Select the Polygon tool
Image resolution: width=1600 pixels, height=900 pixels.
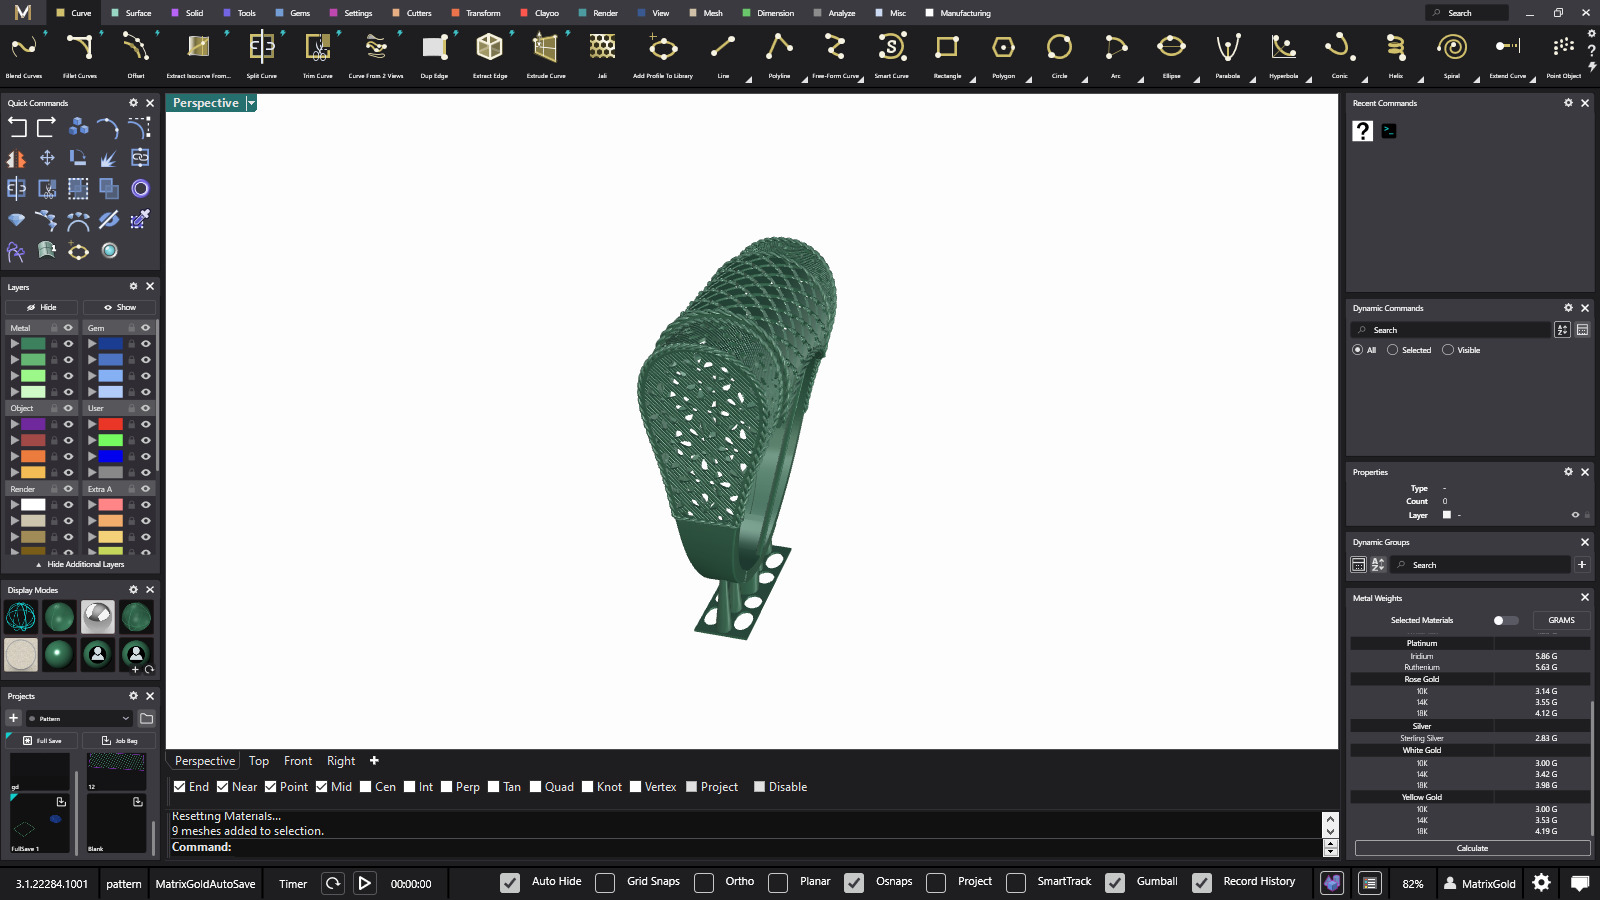(x=1003, y=55)
